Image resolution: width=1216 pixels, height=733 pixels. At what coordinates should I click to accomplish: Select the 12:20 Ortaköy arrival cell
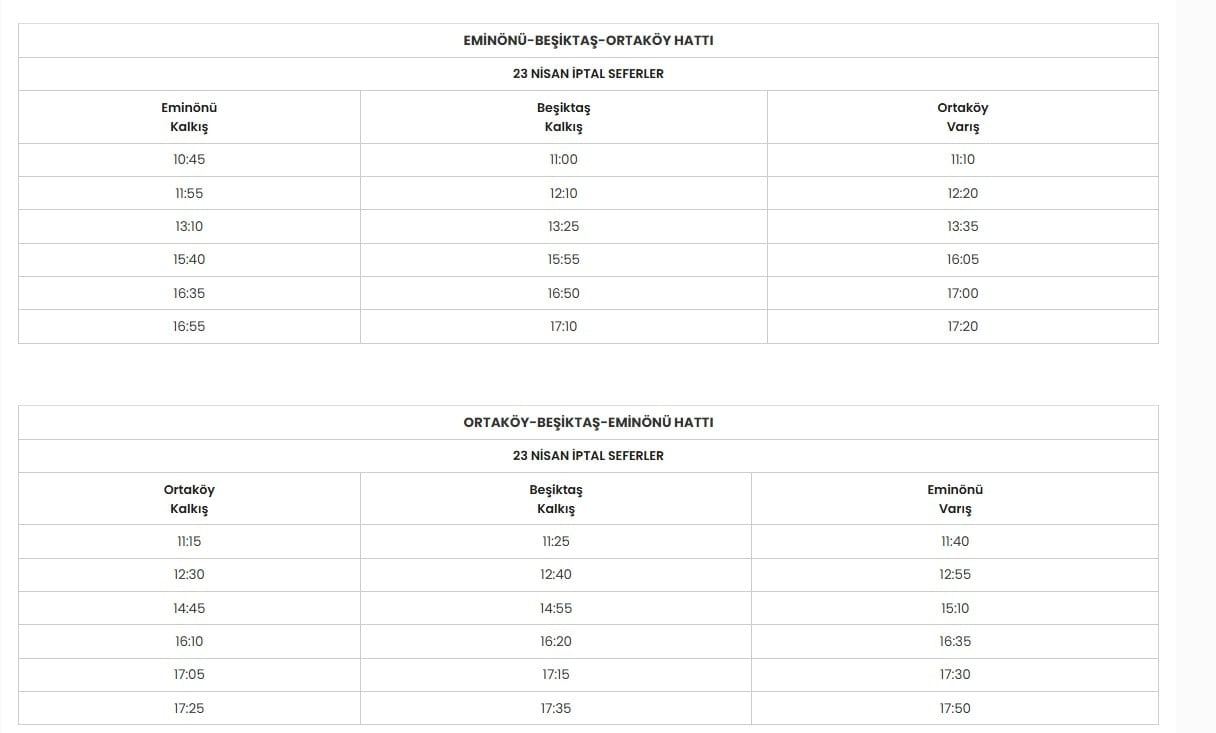click(x=962, y=193)
